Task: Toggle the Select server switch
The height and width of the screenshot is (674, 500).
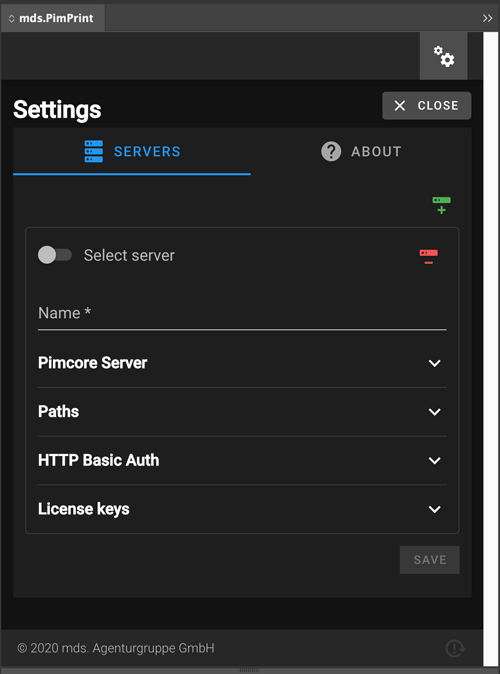Action: pos(55,255)
